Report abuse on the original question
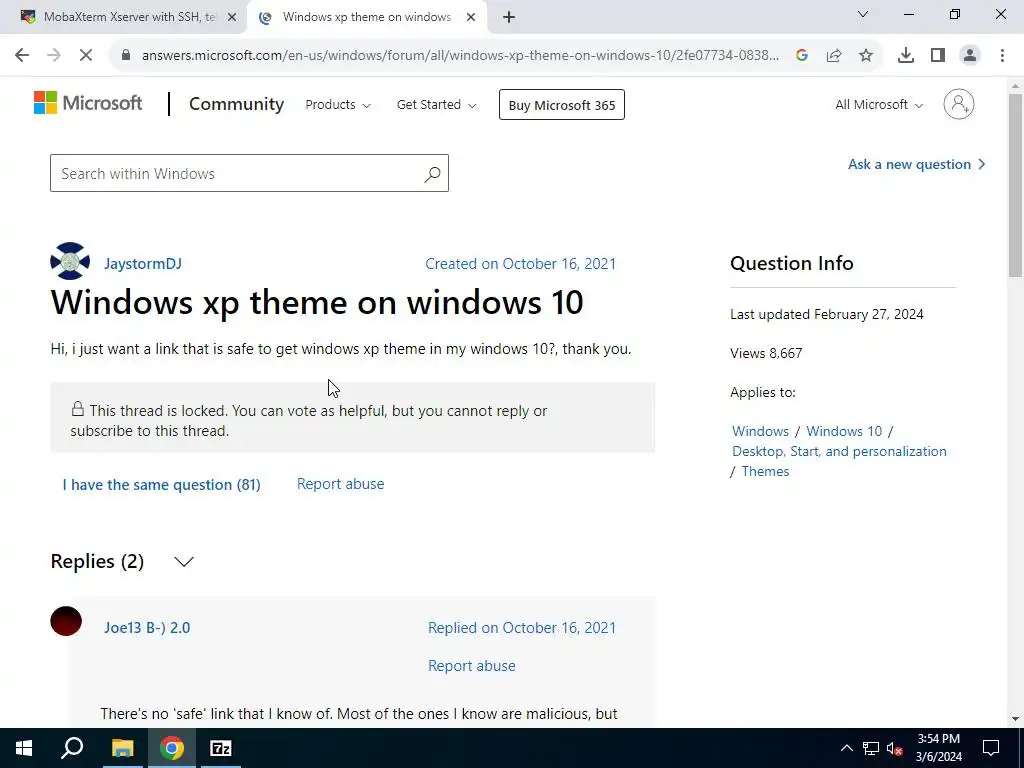 coord(340,484)
